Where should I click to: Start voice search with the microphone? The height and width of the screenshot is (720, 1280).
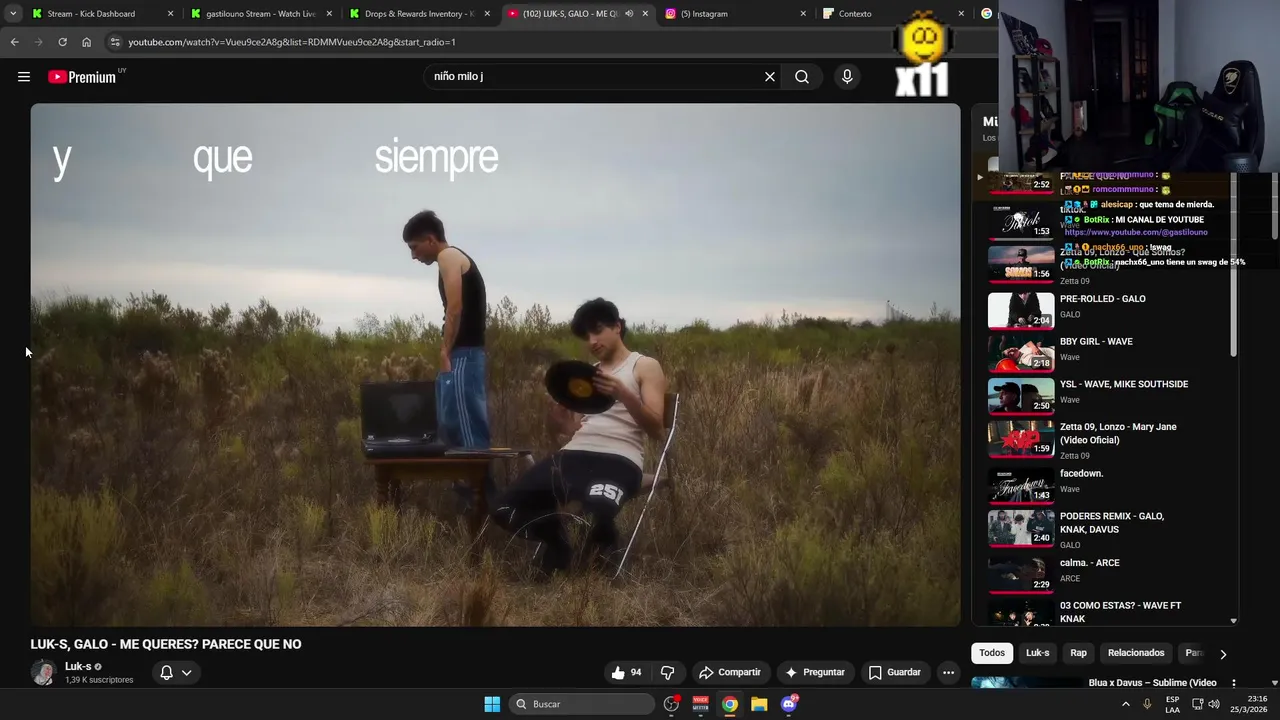pos(847,77)
